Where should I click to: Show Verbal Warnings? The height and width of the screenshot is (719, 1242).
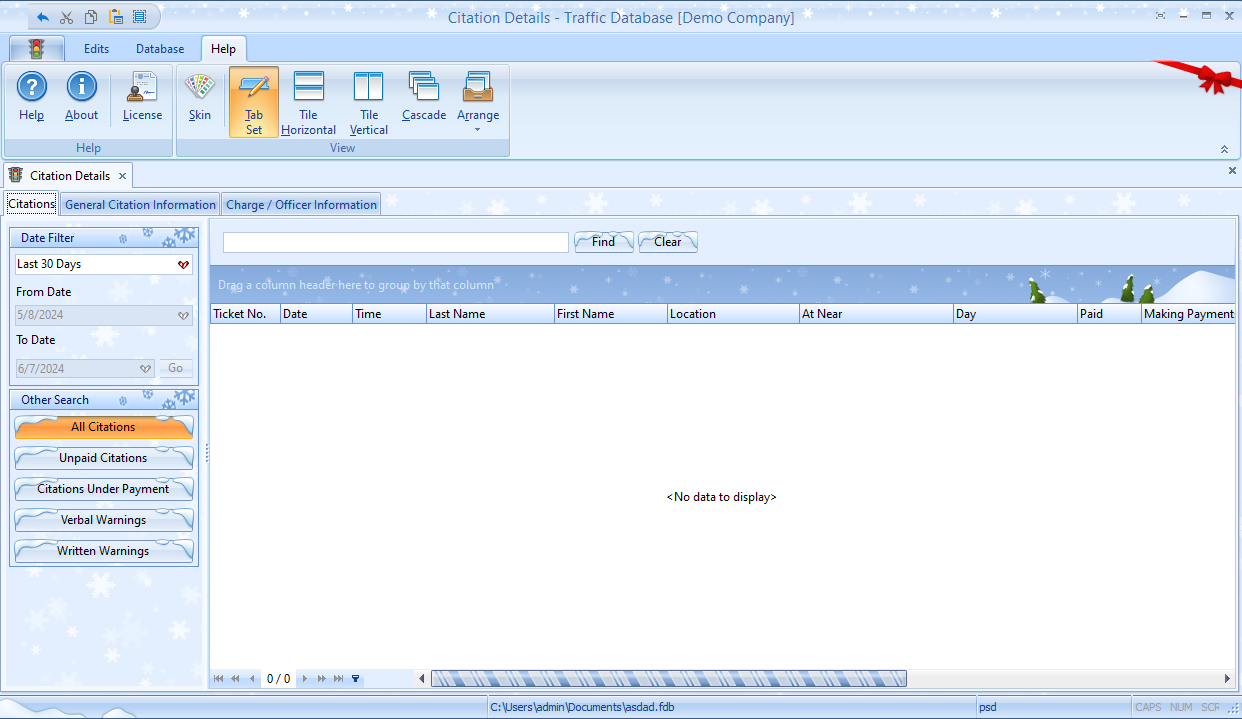(x=104, y=520)
